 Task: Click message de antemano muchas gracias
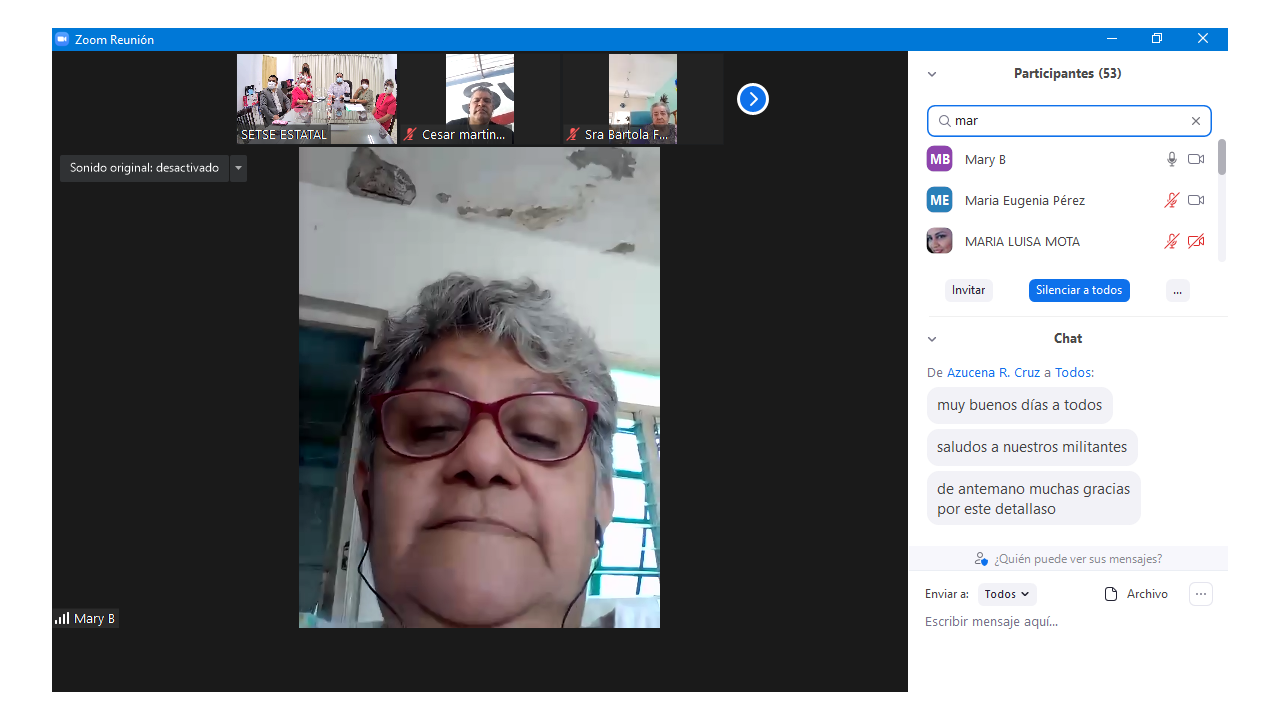[x=1033, y=499]
